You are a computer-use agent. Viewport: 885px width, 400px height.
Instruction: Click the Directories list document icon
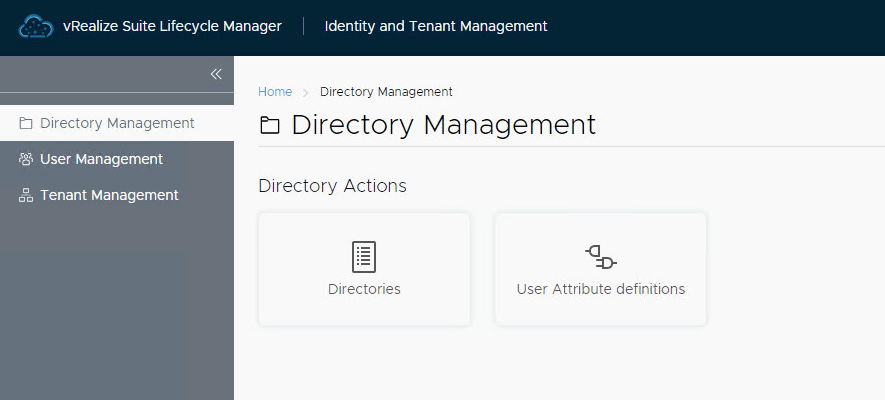tap(364, 257)
